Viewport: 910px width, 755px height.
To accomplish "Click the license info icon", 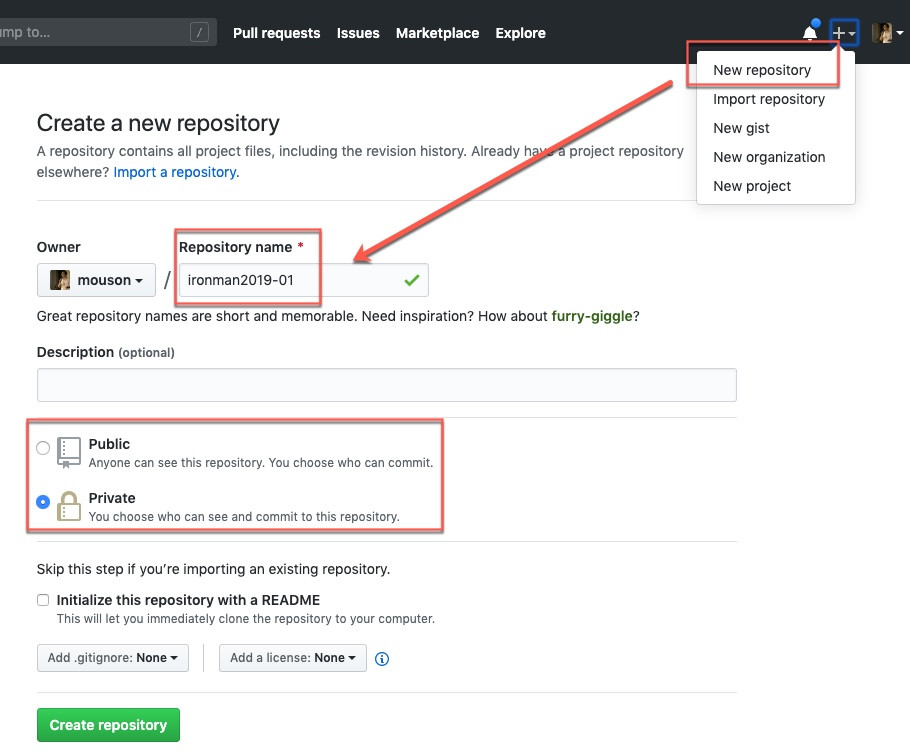I will [x=382, y=659].
